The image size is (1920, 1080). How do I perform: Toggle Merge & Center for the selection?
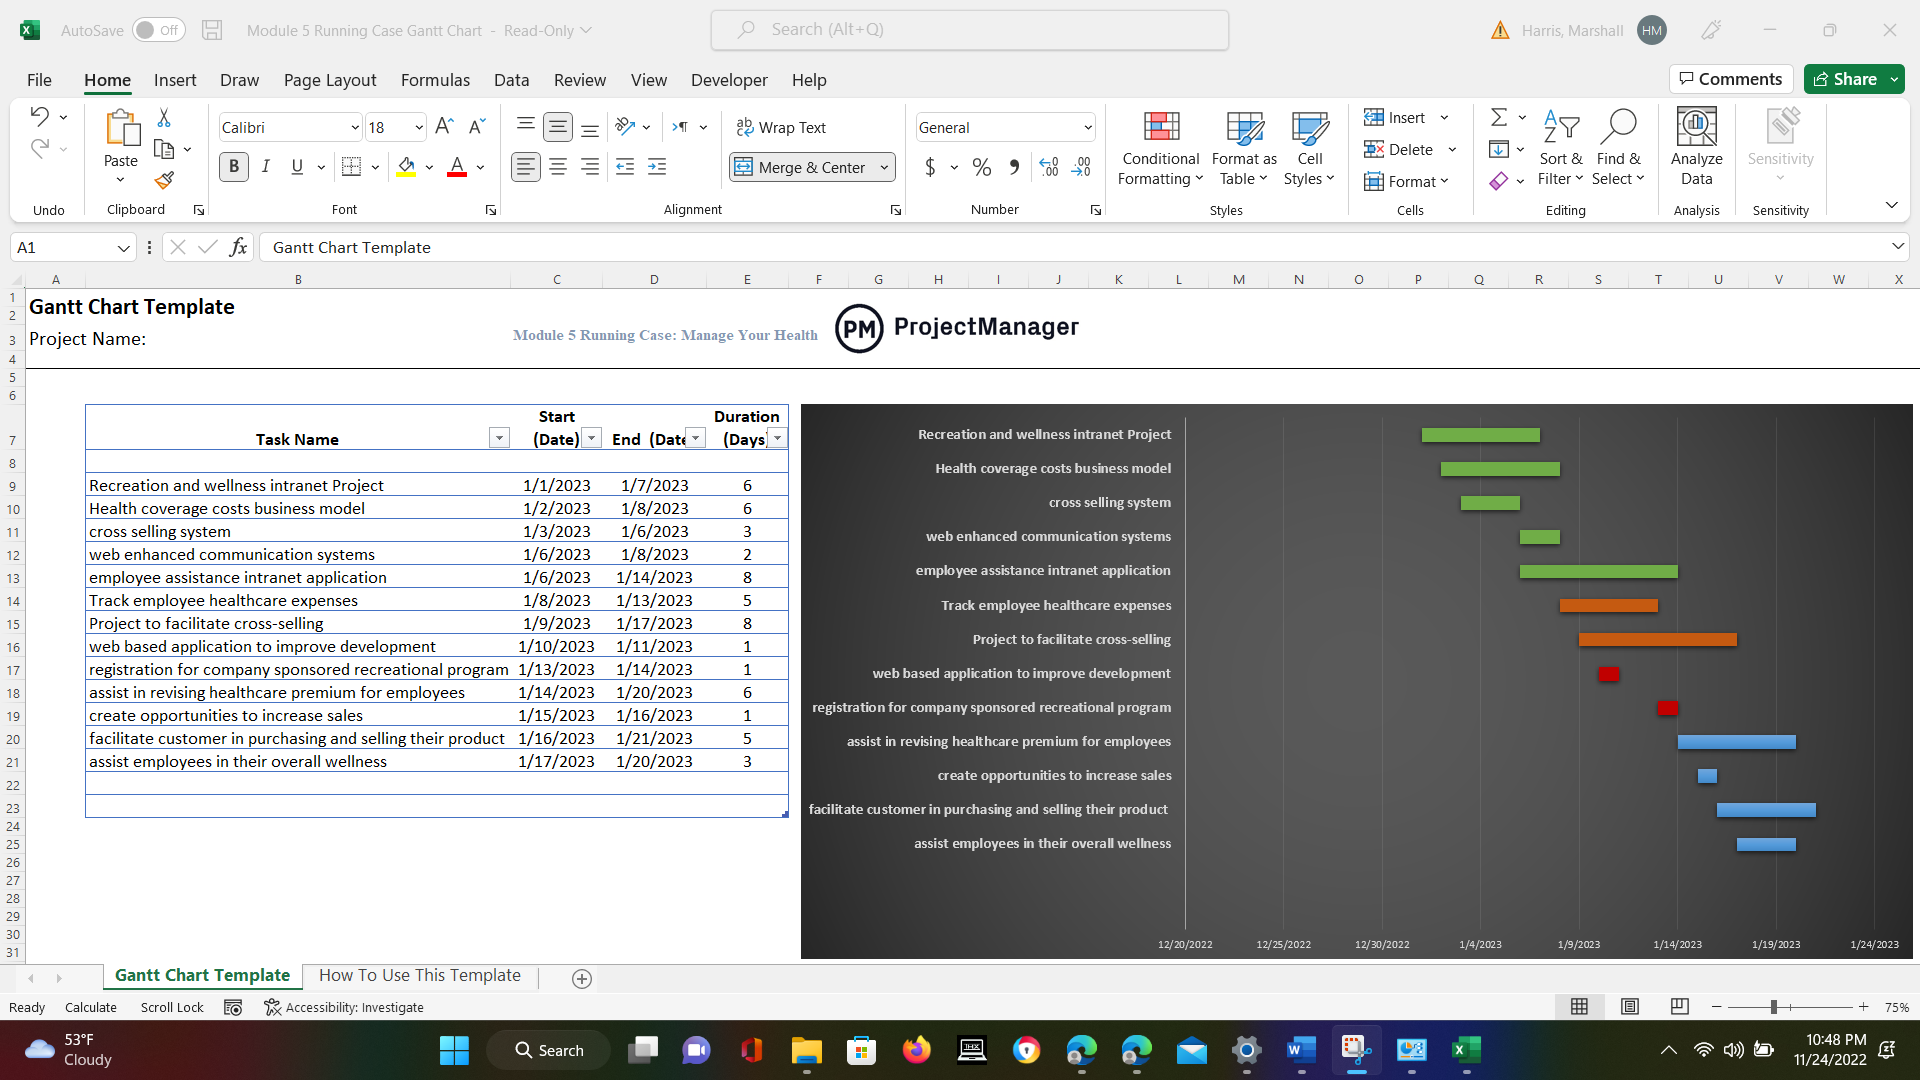pos(802,167)
